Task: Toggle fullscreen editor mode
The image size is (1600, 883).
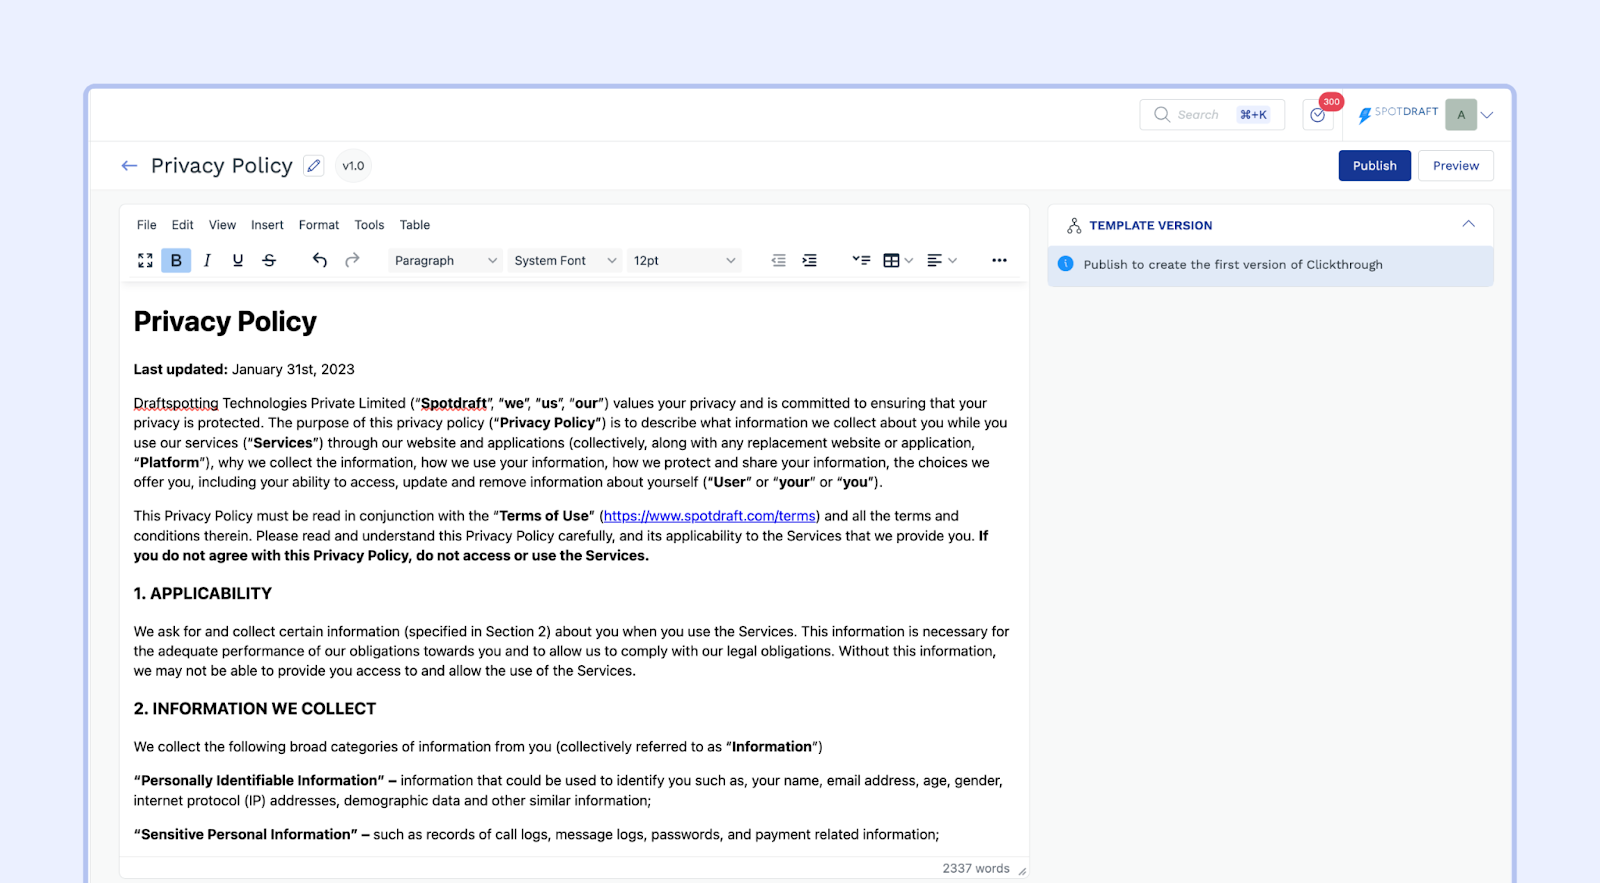Action: click(145, 260)
